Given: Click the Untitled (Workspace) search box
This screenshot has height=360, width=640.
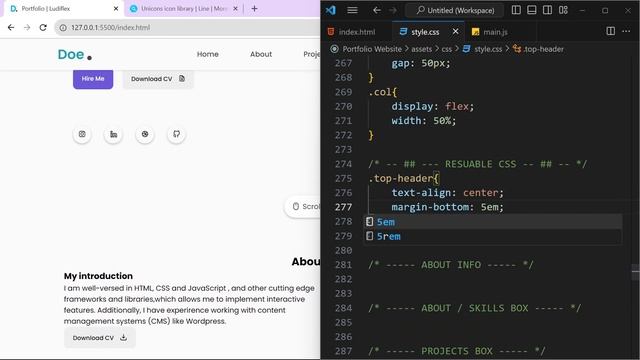Looking at the screenshot, I should click(x=454, y=10).
